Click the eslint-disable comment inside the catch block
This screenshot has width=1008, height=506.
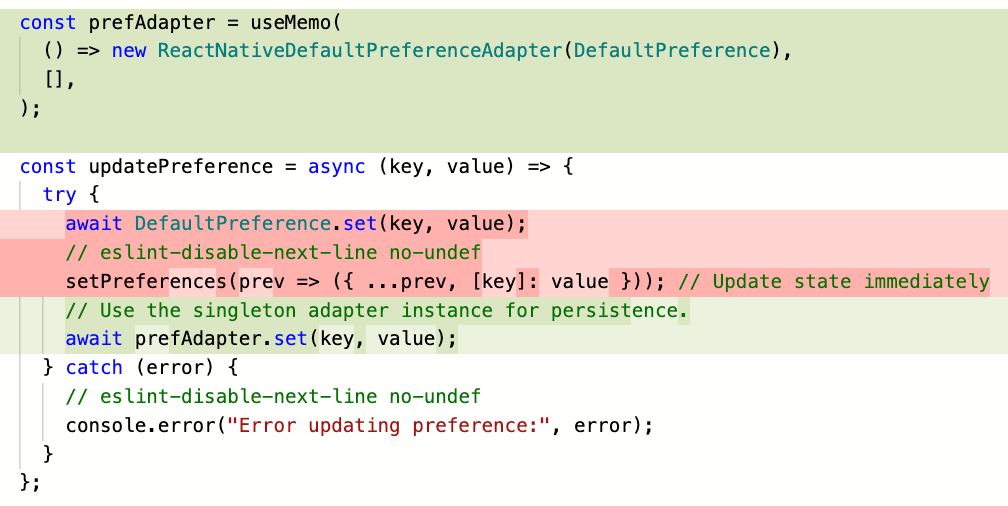click(x=273, y=397)
